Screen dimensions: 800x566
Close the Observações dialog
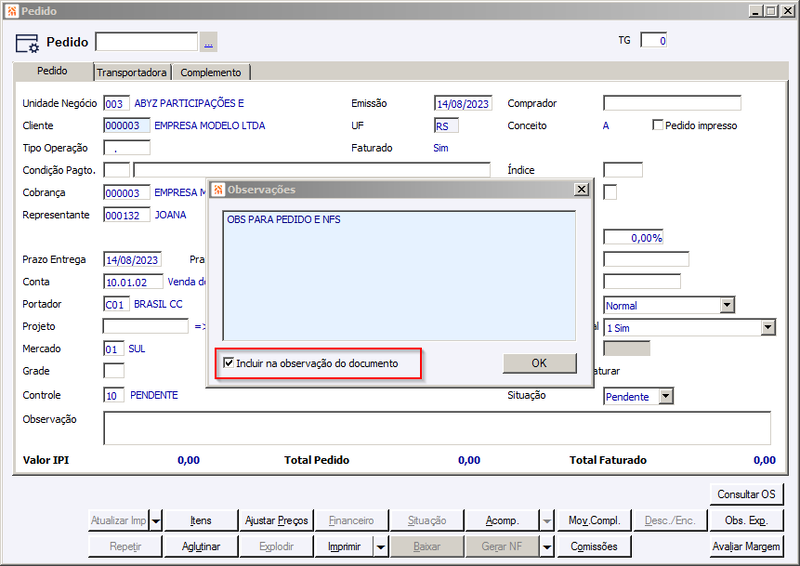pyautogui.click(x=581, y=189)
